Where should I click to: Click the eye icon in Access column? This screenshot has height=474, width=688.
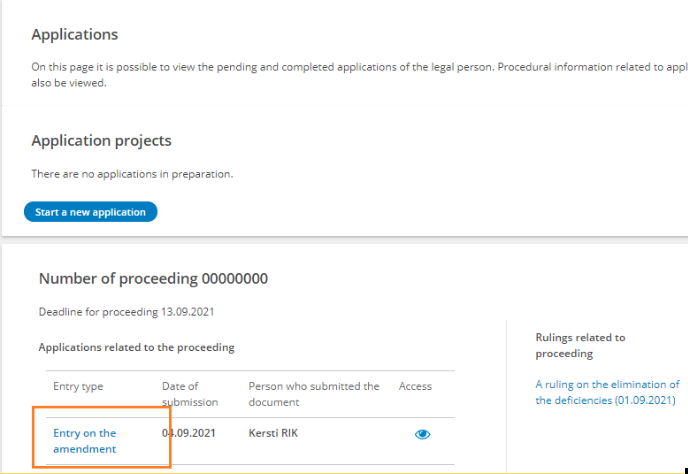422,434
